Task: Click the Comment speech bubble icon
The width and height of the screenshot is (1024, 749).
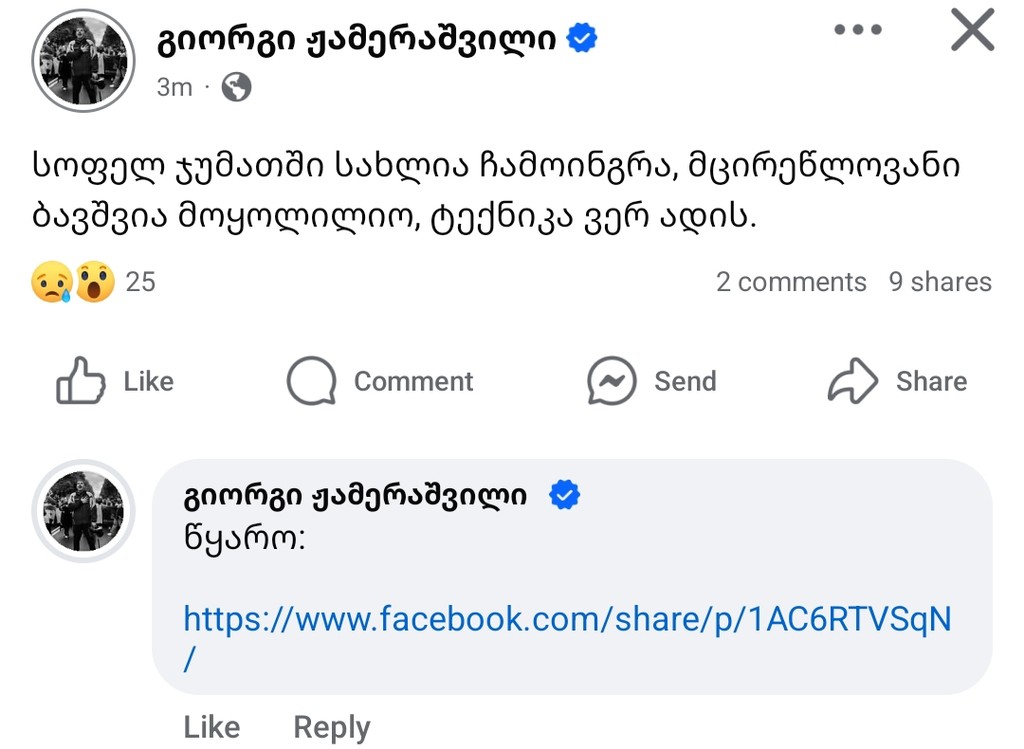Action: pyautogui.click(x=310, y=381)
